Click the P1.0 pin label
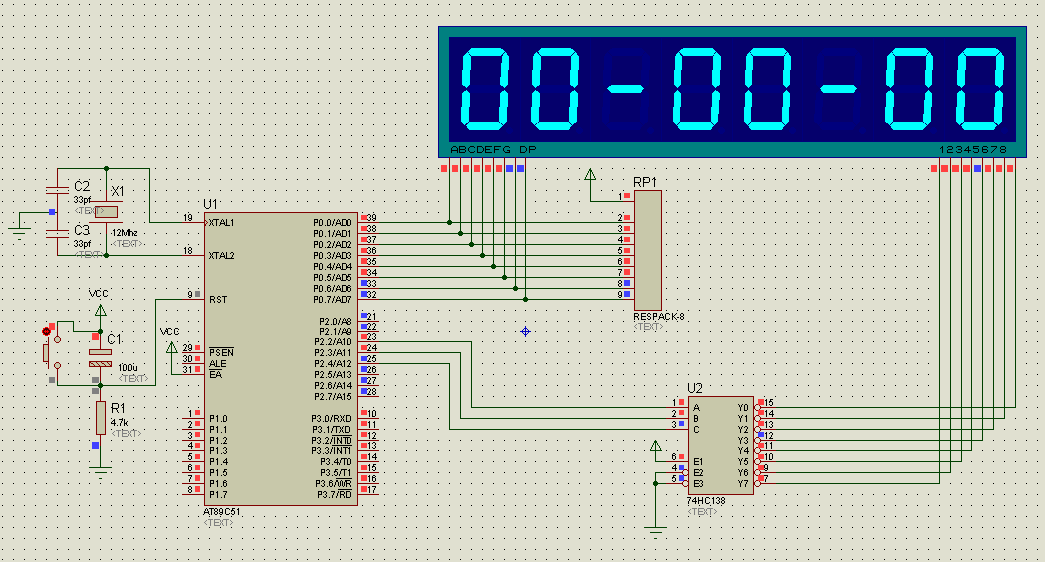 coord(218,419)
